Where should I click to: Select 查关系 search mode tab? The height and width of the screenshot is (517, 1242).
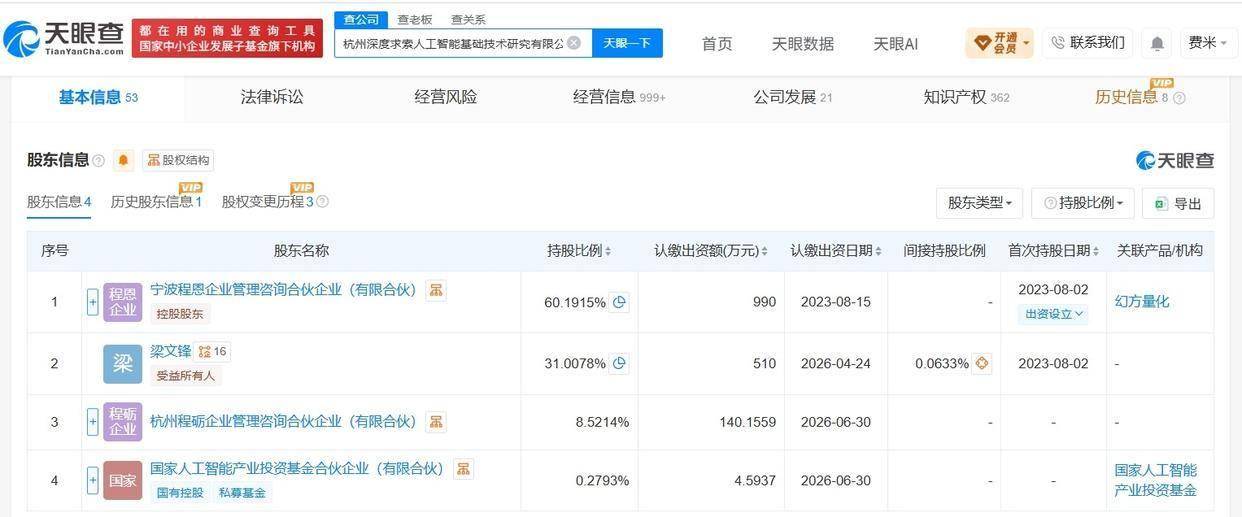coord(468,19)
